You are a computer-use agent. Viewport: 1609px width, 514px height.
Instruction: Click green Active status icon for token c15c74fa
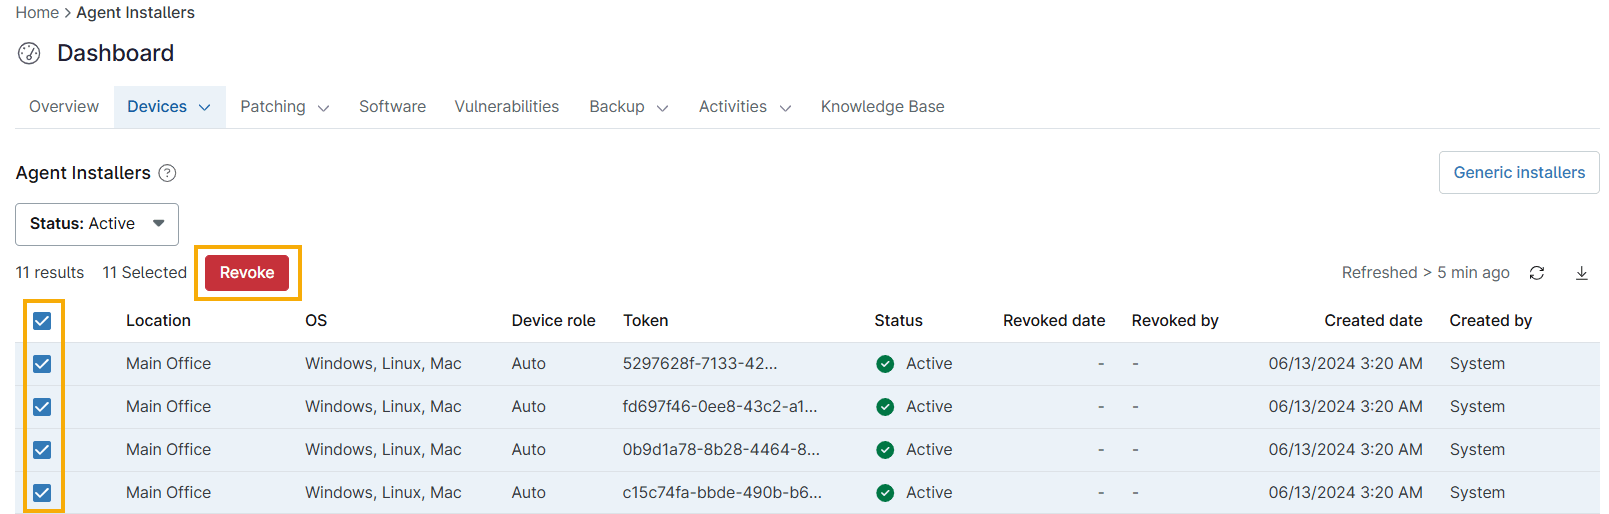point(885,493)
